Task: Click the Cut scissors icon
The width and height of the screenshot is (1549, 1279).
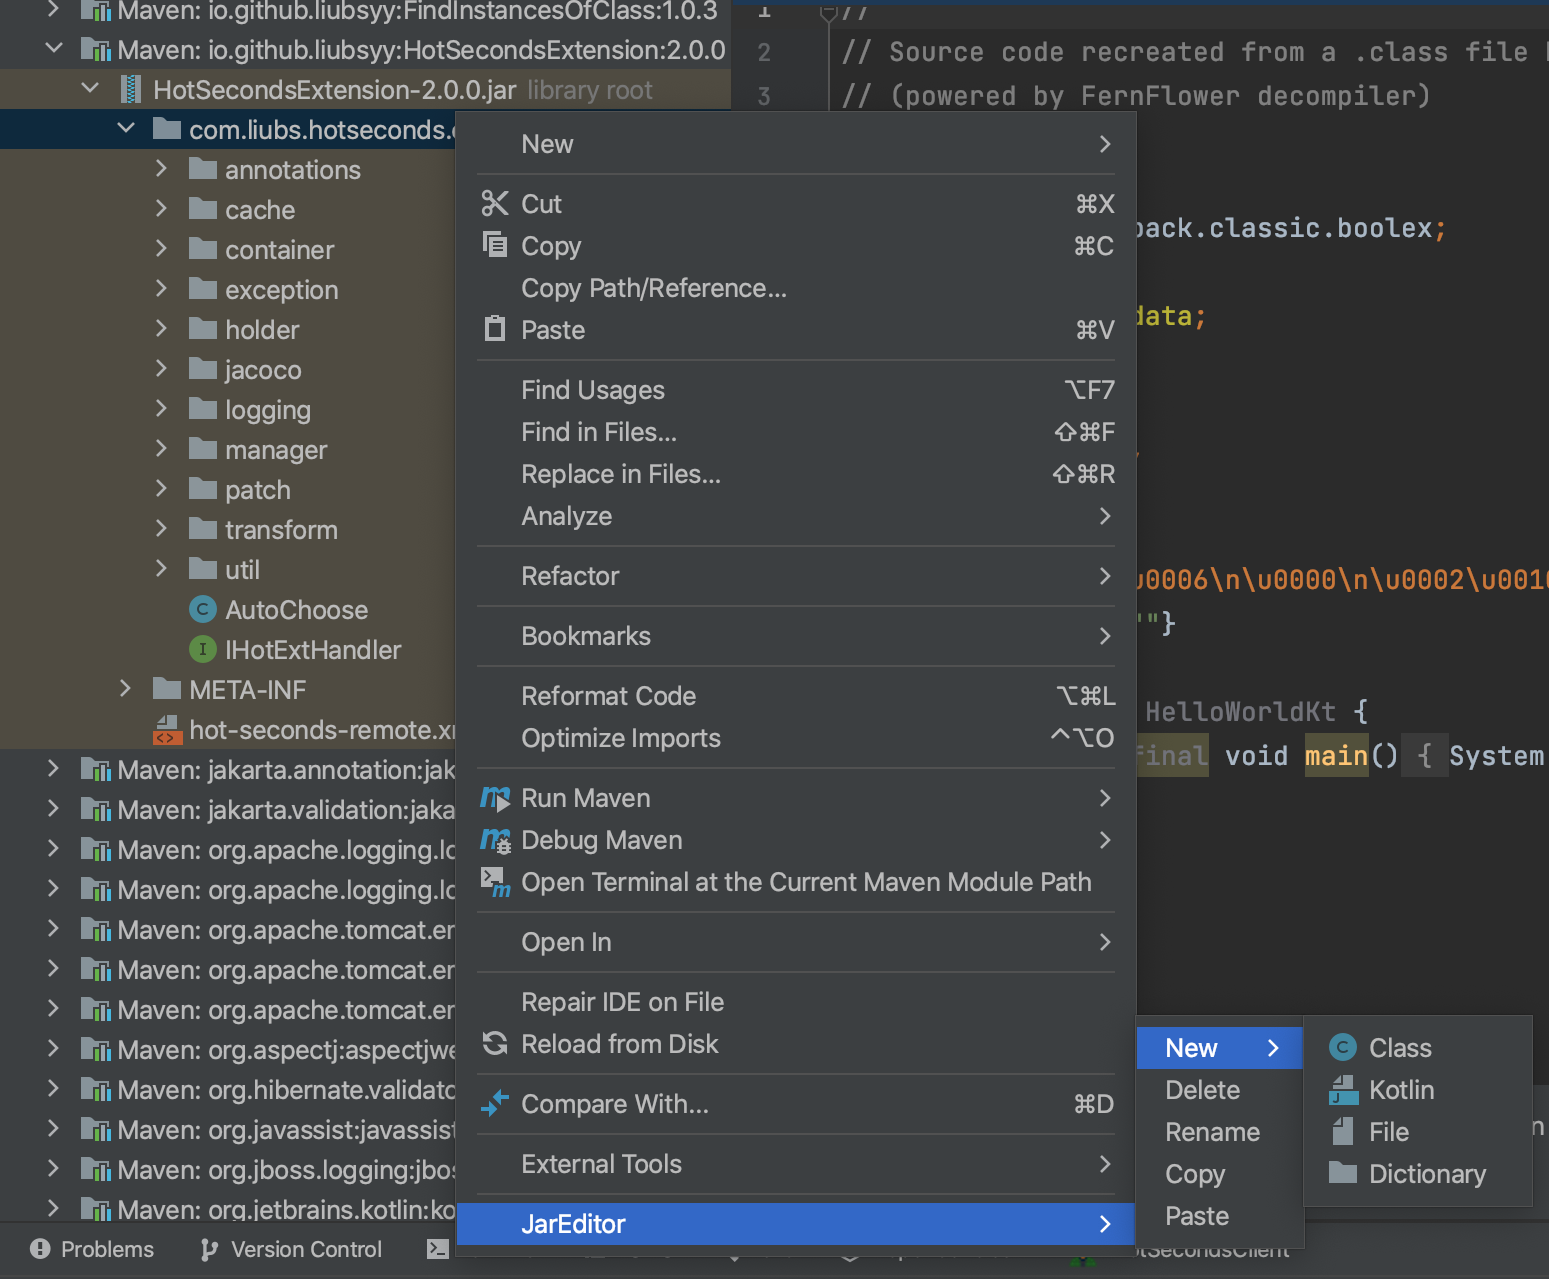Action: [495, 204]
